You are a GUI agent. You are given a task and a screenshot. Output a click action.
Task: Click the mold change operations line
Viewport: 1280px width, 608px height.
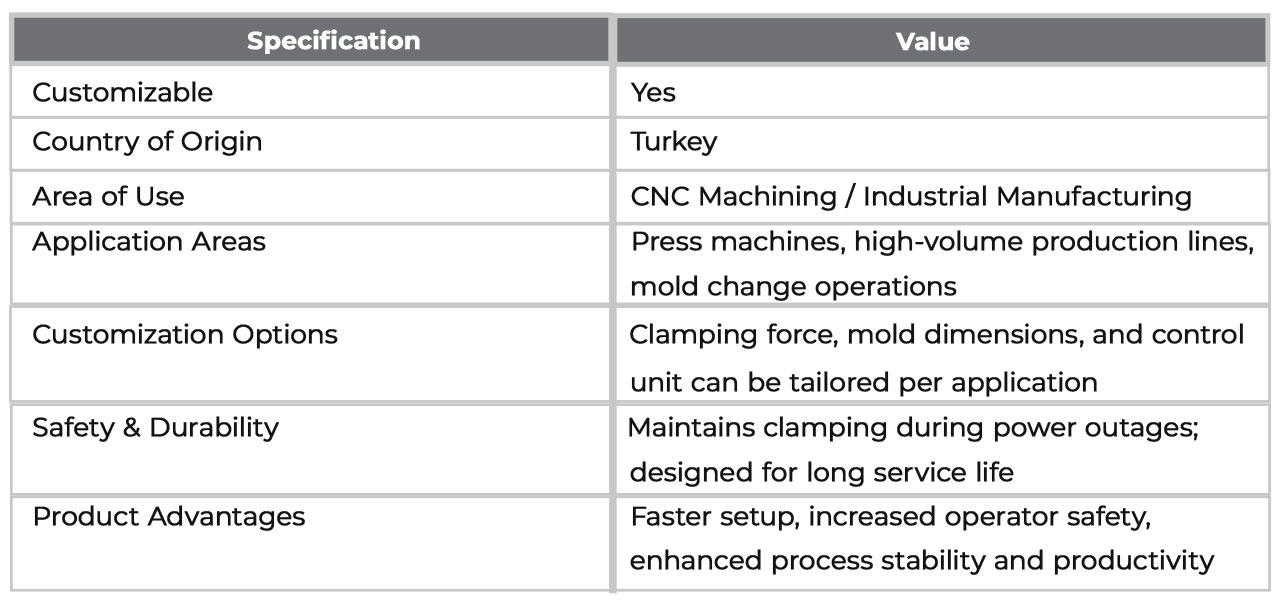pos(793,287)
